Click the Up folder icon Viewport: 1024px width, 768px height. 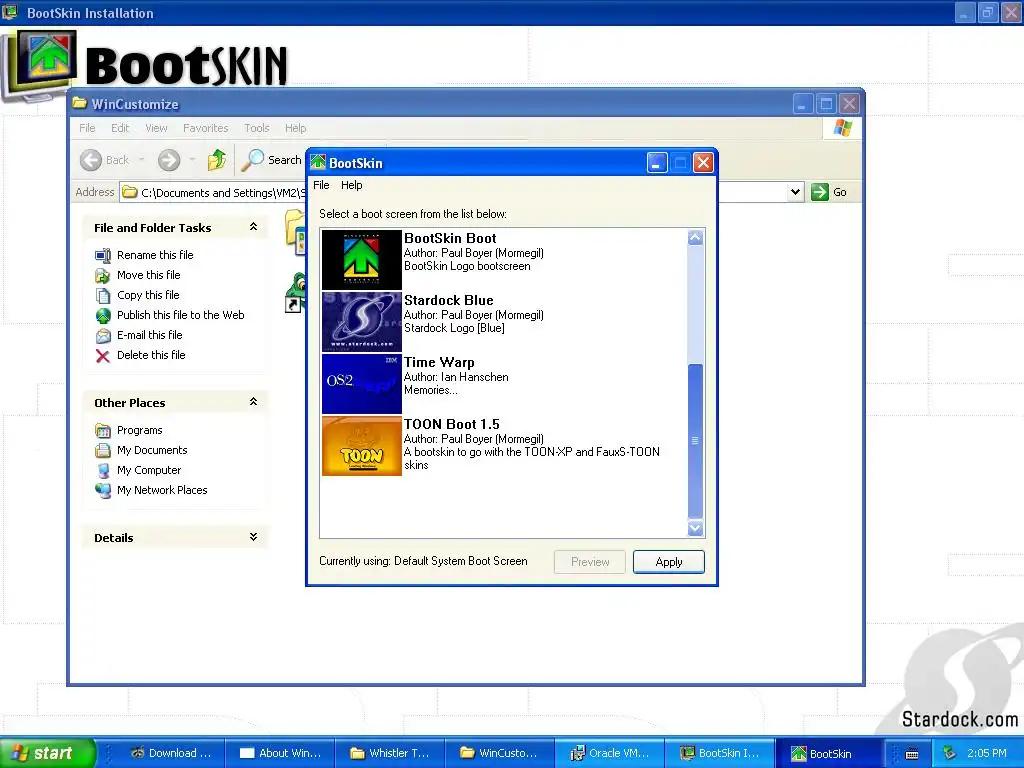tap(217, 160)
